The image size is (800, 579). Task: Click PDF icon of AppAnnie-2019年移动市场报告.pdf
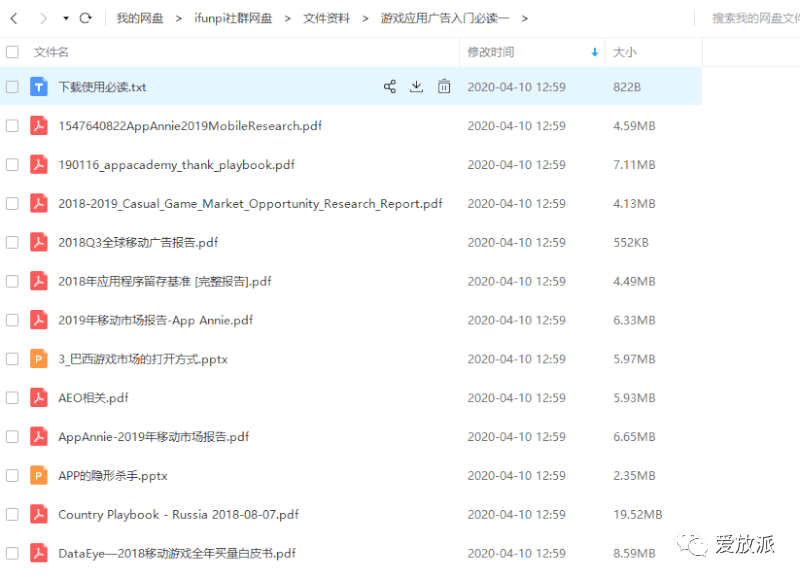pyautogui.click(x=39, y=436)
